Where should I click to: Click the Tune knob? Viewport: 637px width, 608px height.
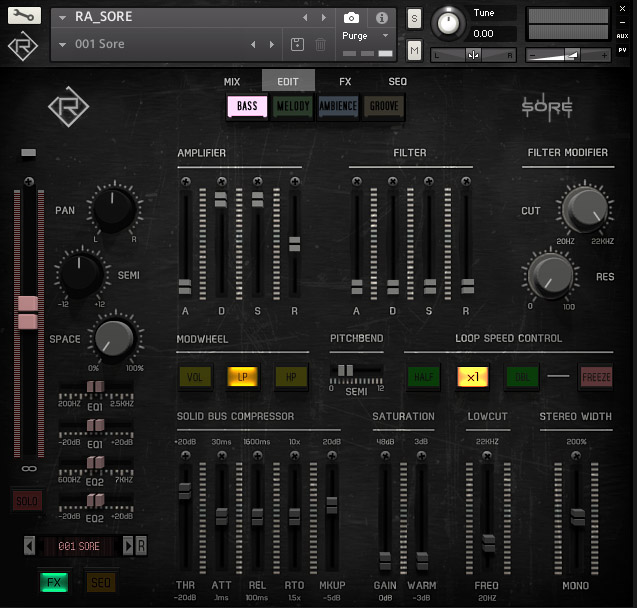[448, 24]
